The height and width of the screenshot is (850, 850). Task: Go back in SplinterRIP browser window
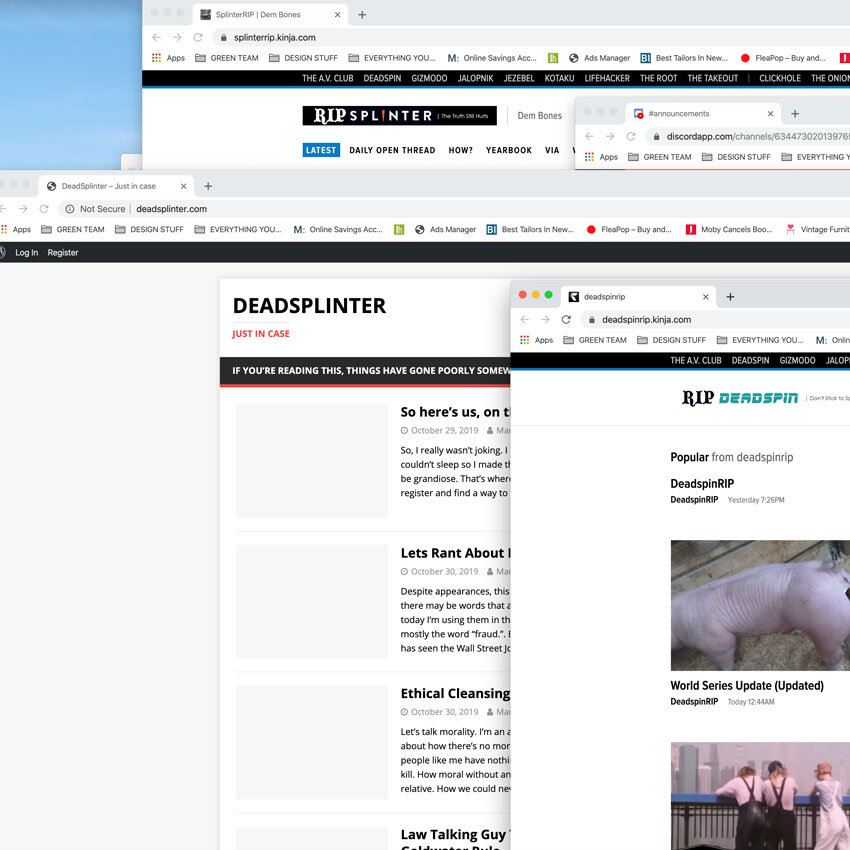click(157, 37)
